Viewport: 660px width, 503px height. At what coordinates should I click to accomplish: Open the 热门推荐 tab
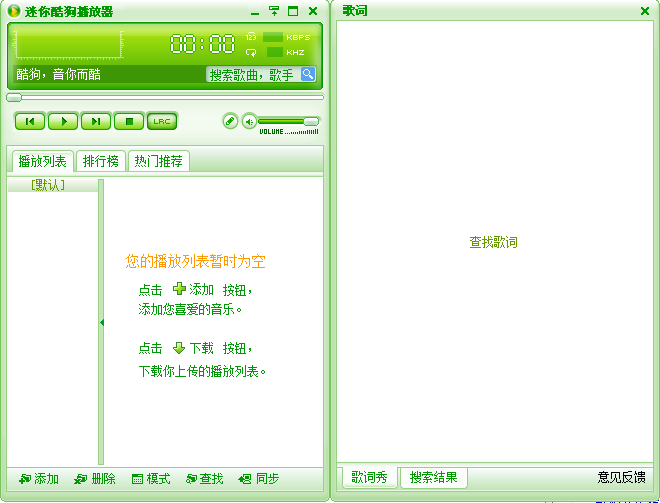[x=159, y=161]
